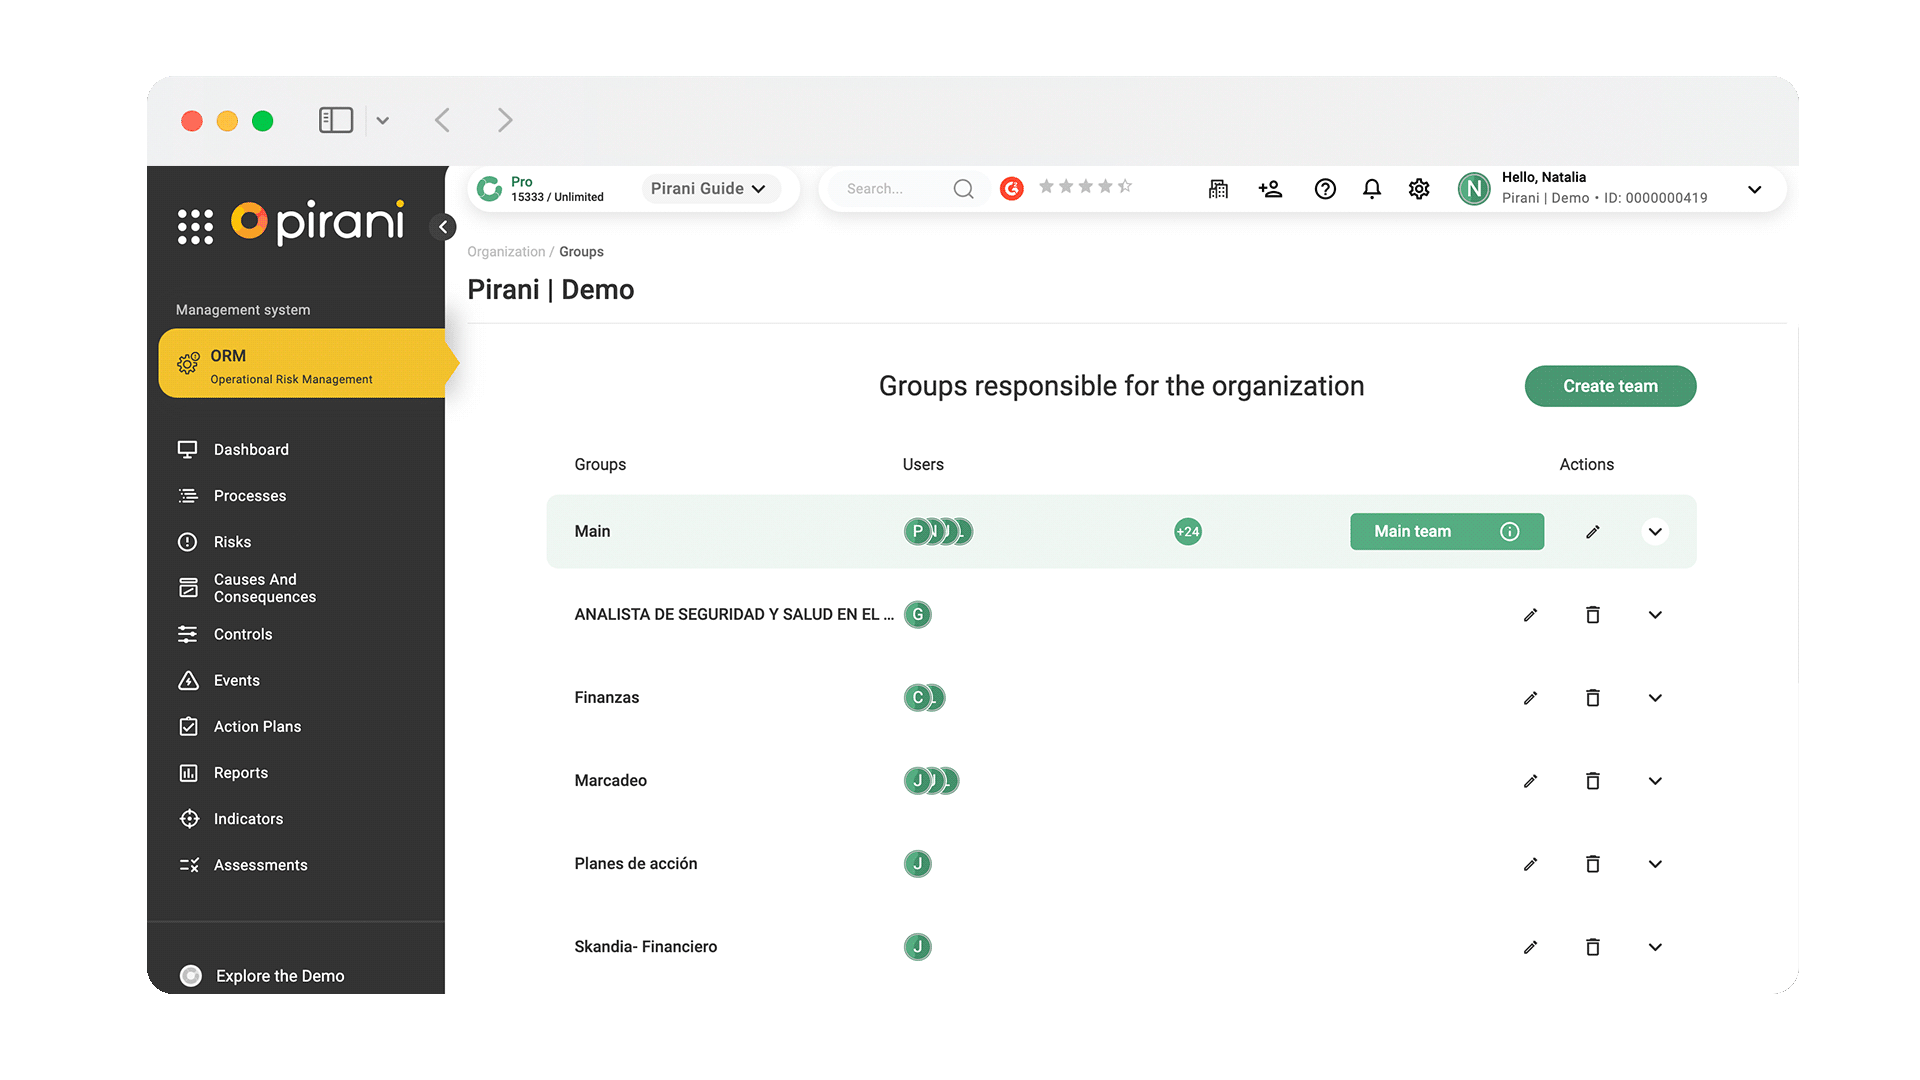This screenshot has height=1080, width=1920.
Task: Expand the Planes de acción row
Action: 1655,864
